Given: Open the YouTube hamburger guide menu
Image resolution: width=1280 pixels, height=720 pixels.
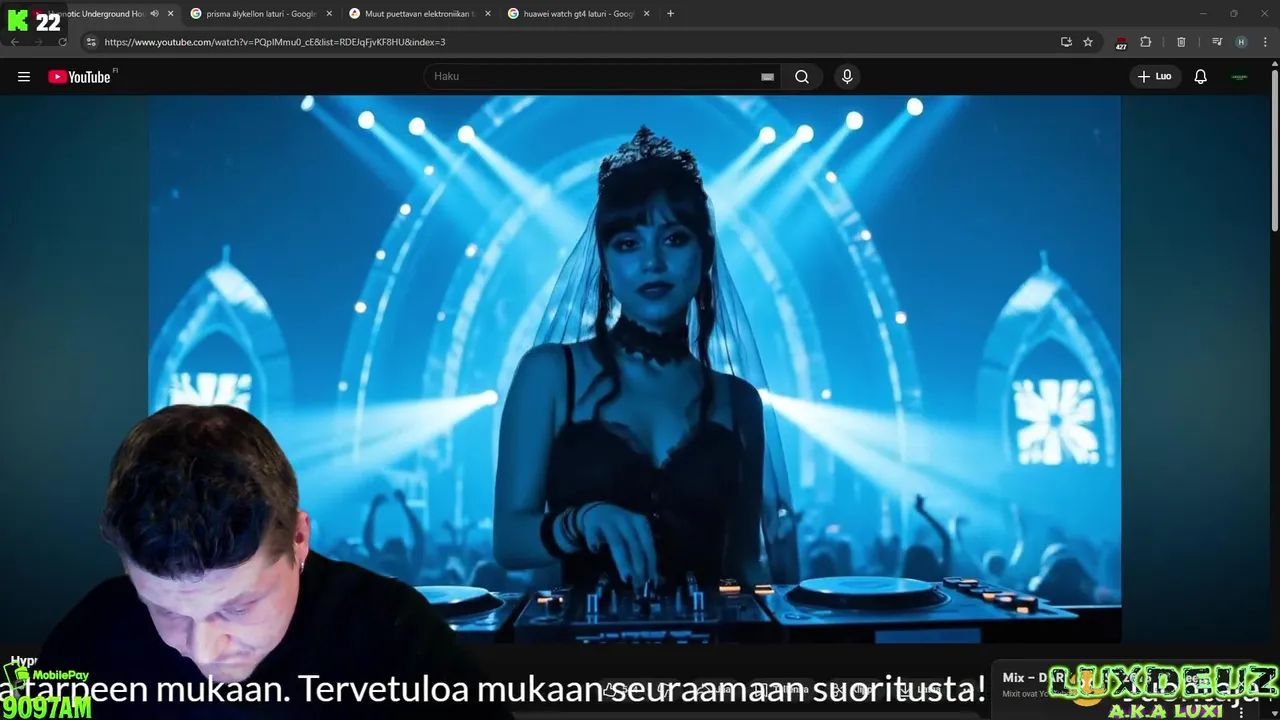Looking at the screenshot, I should [x=24, y=77].
